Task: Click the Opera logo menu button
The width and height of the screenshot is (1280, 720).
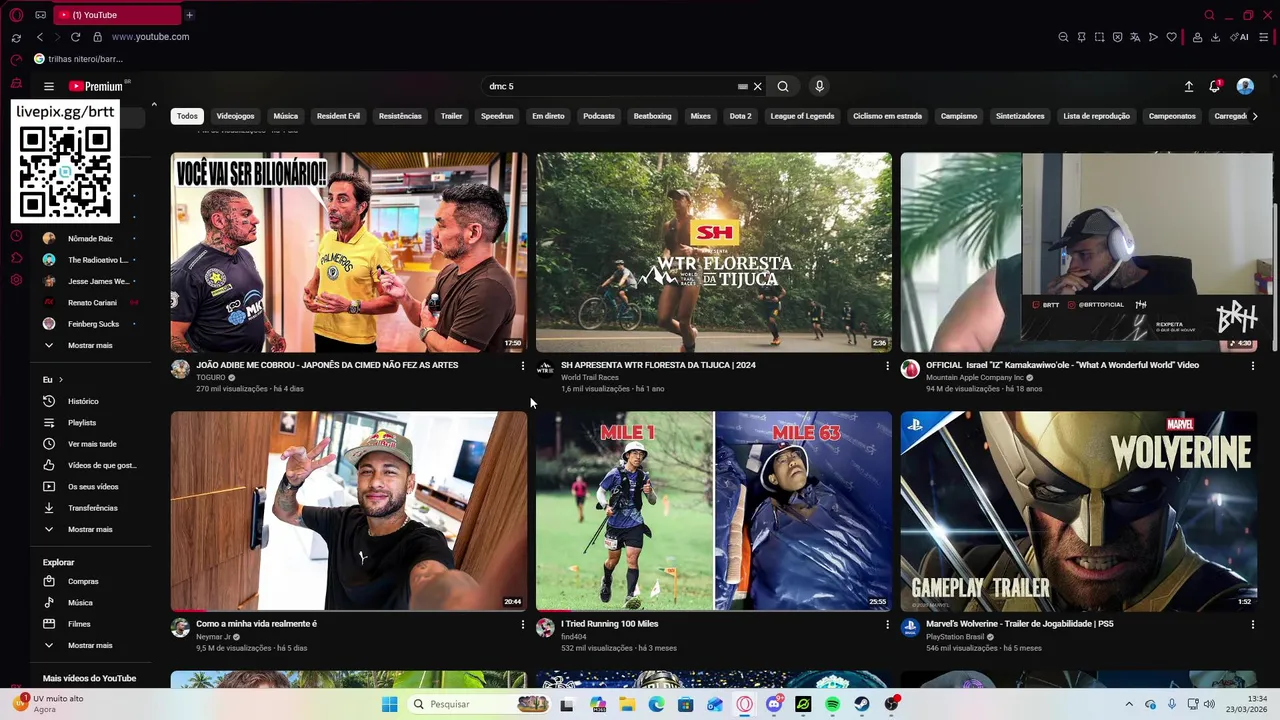Action: point(16,15)
